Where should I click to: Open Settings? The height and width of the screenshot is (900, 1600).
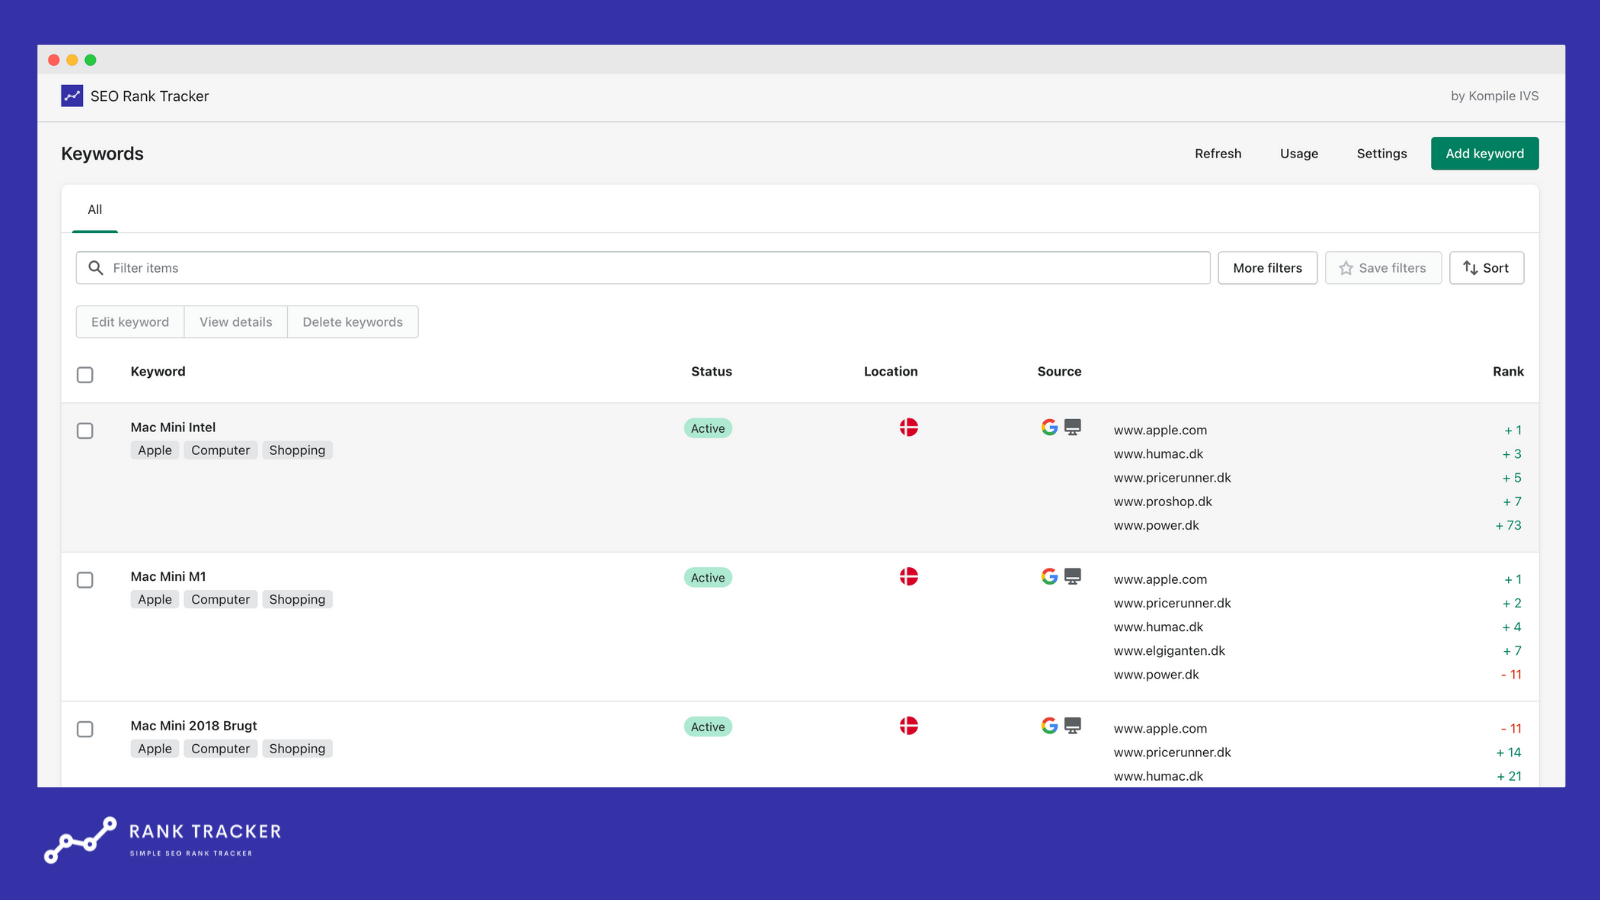[1382, 154]
